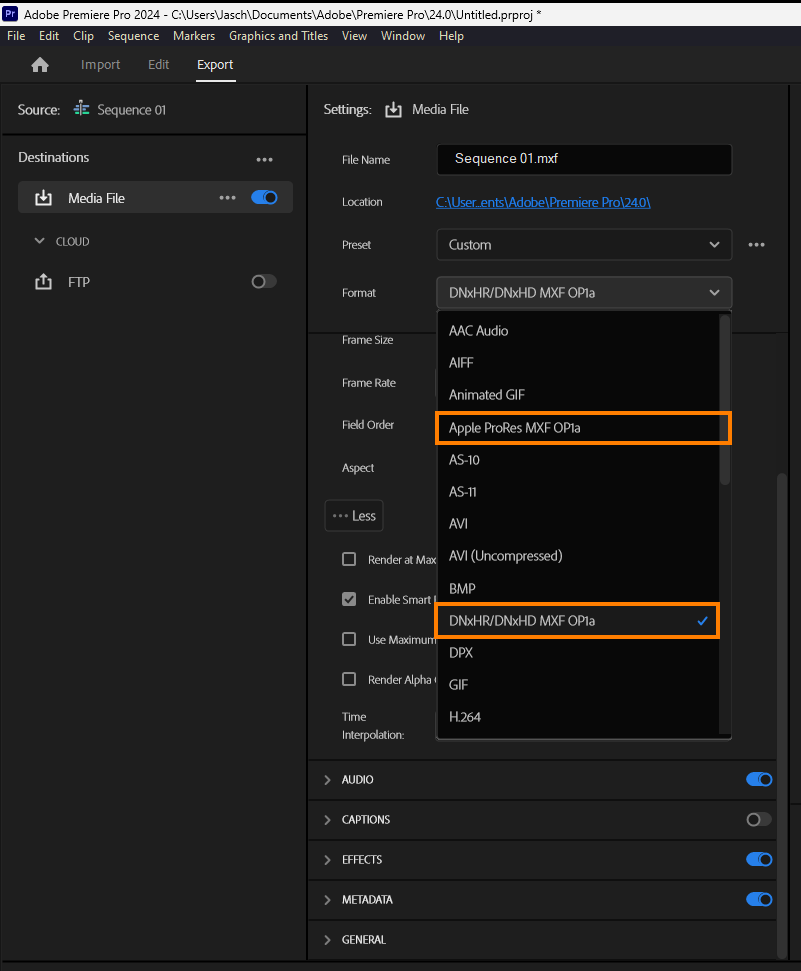Select AVI (Uncompressed) format
This screenshot has height=971, width=801.
point(578,556)
